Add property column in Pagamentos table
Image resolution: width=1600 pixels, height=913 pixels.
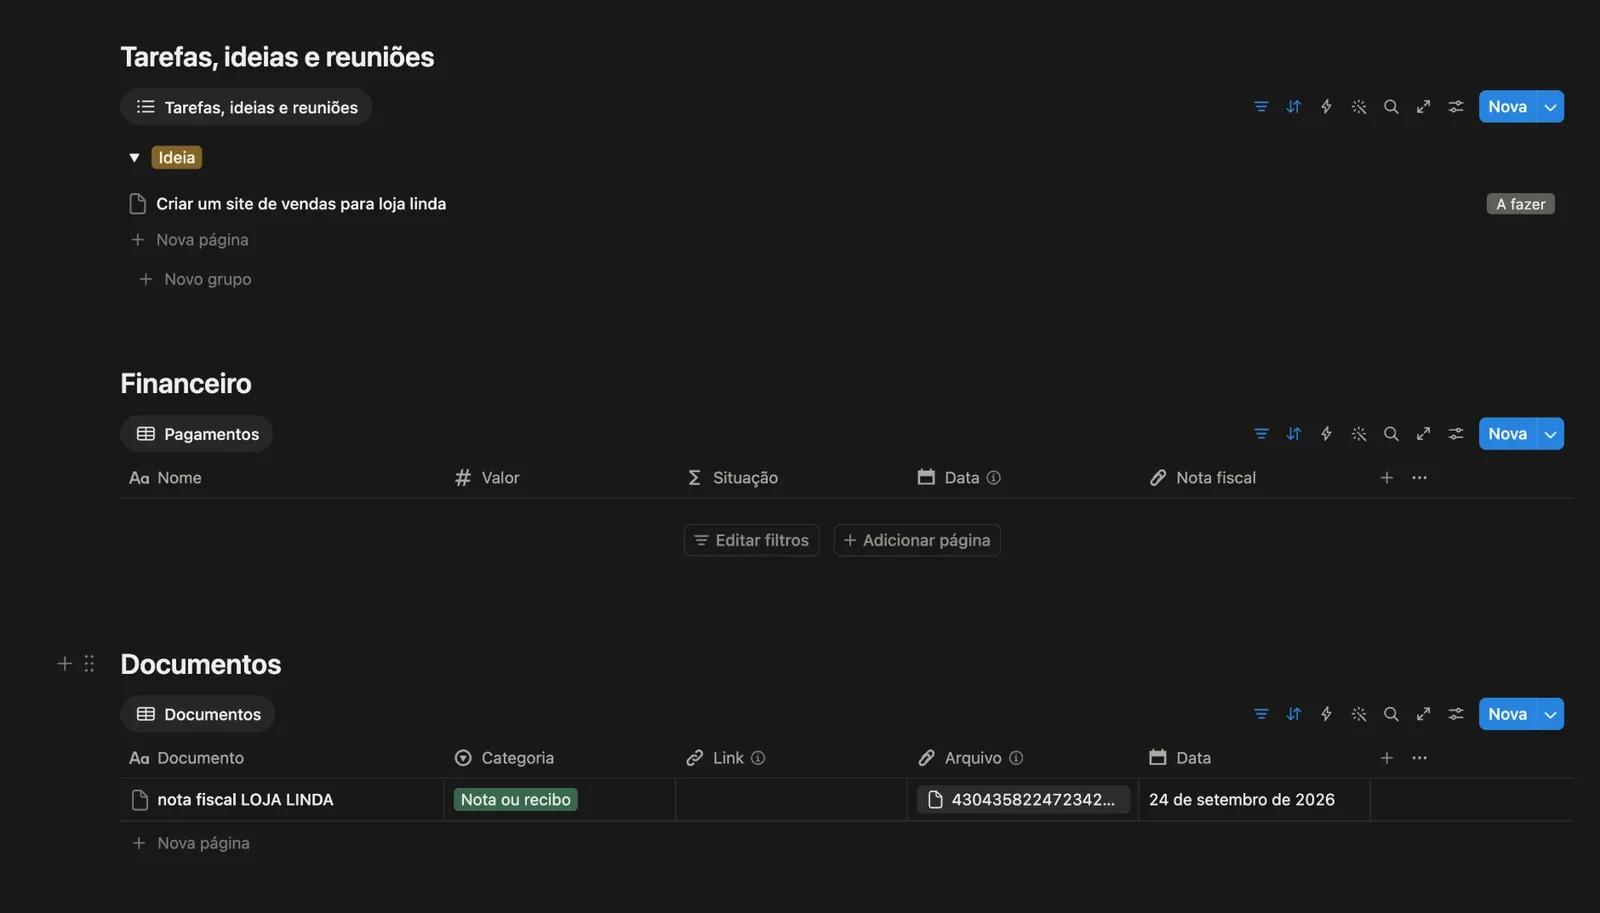tap(1387, 478)
